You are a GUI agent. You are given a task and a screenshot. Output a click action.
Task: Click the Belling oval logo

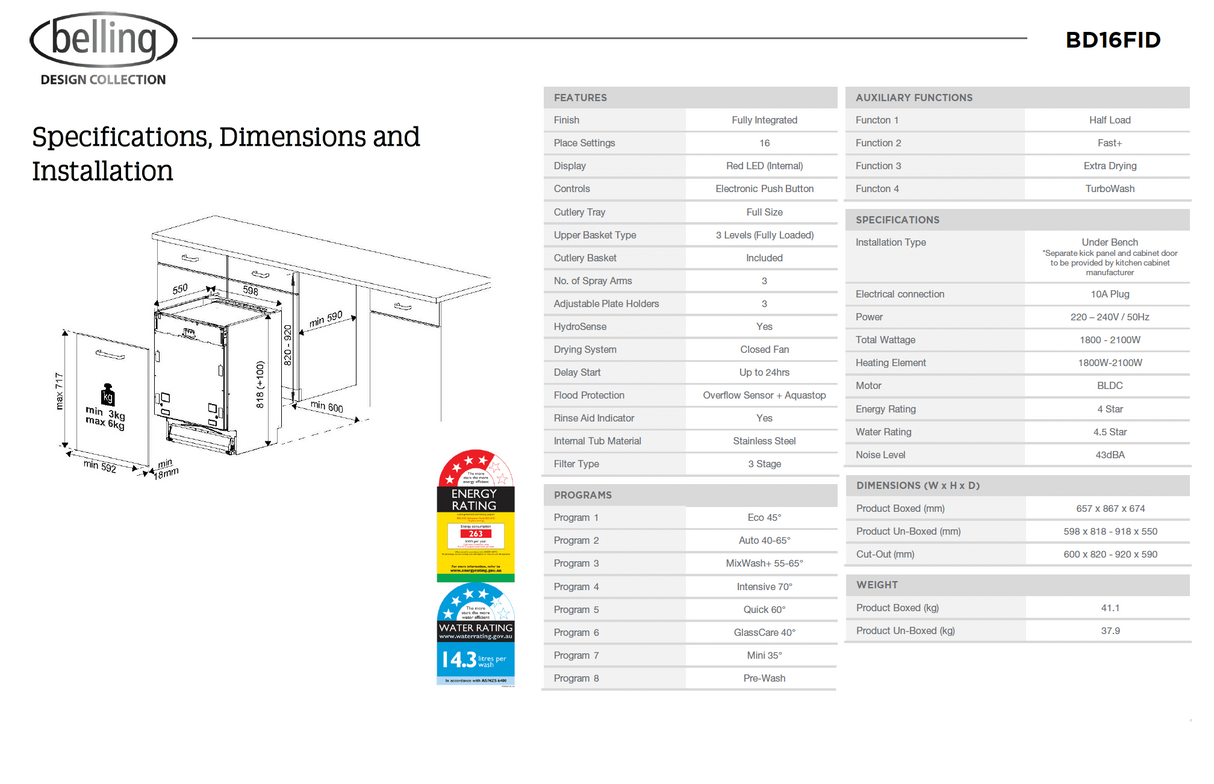104,41
